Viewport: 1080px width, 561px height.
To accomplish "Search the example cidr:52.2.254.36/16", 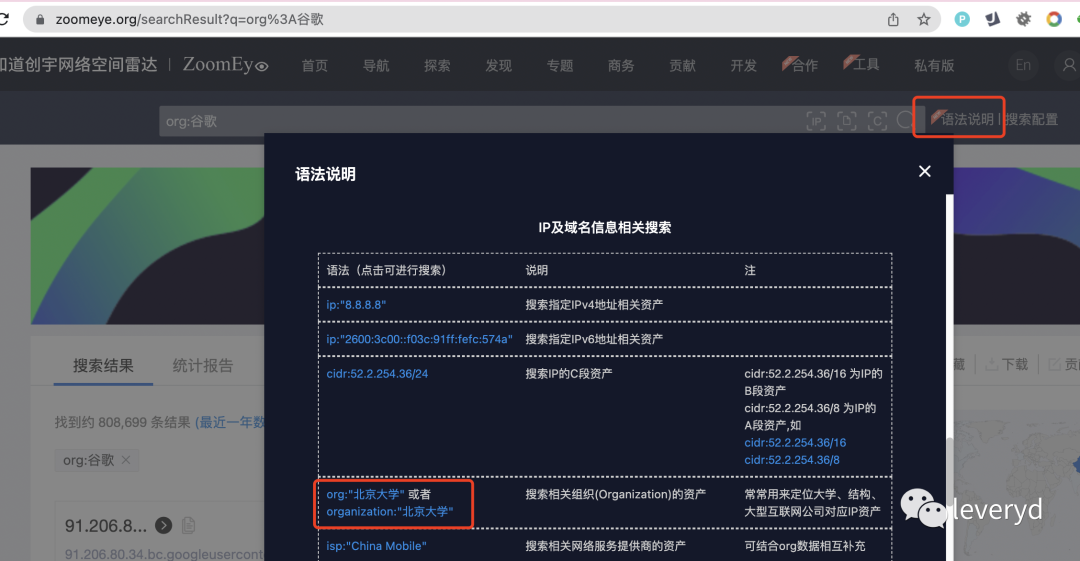I will pos(795,442).
